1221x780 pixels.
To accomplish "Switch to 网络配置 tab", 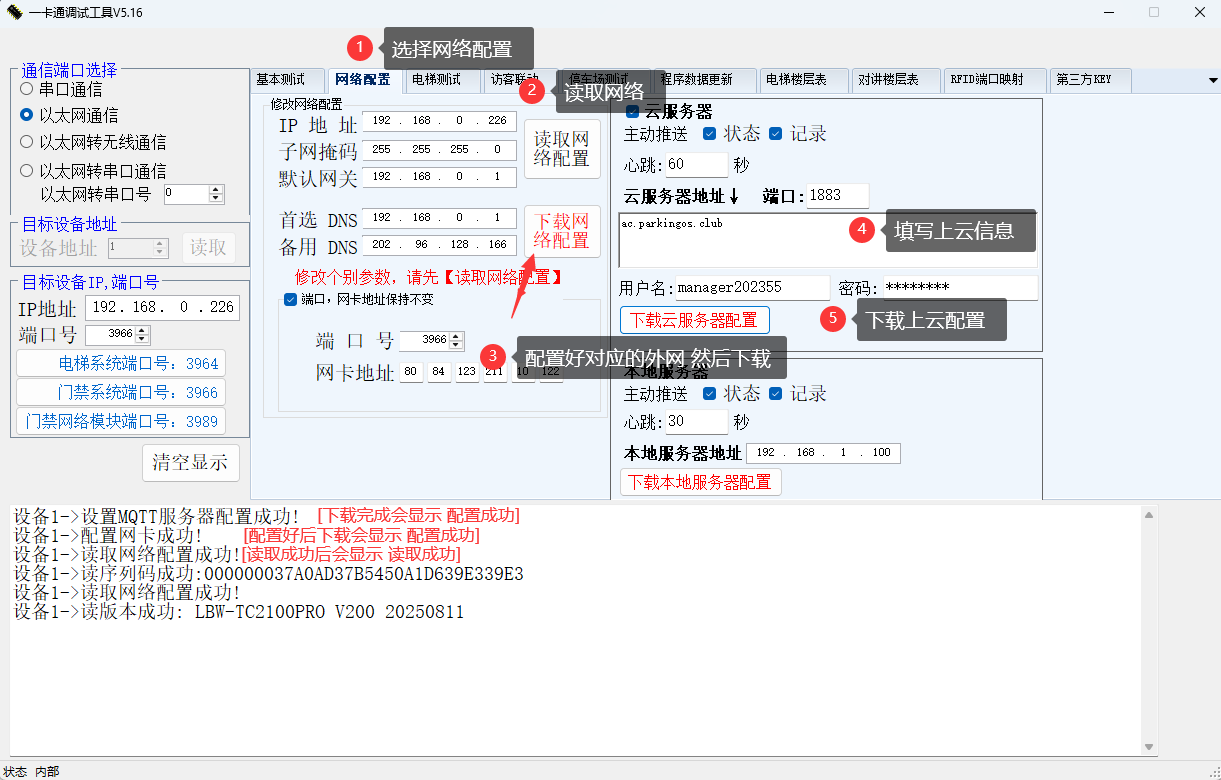I will [x=363, y=79].
